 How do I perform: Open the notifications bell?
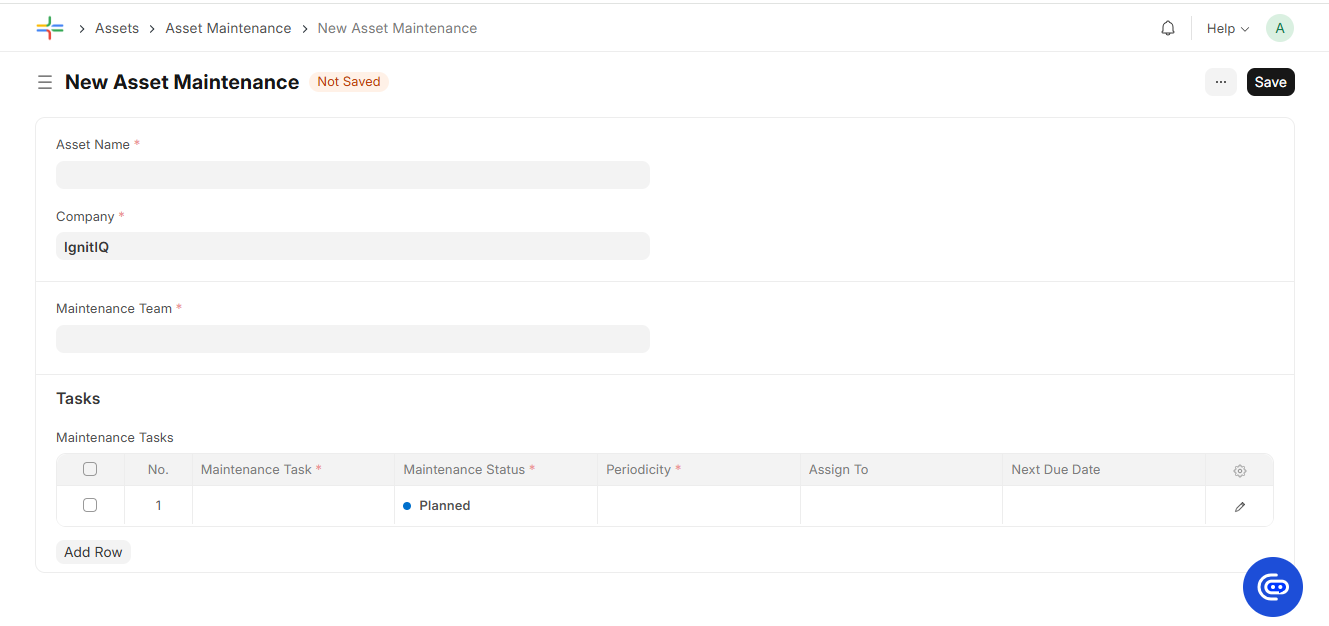pyautogui.click(x=1168, y=28)
